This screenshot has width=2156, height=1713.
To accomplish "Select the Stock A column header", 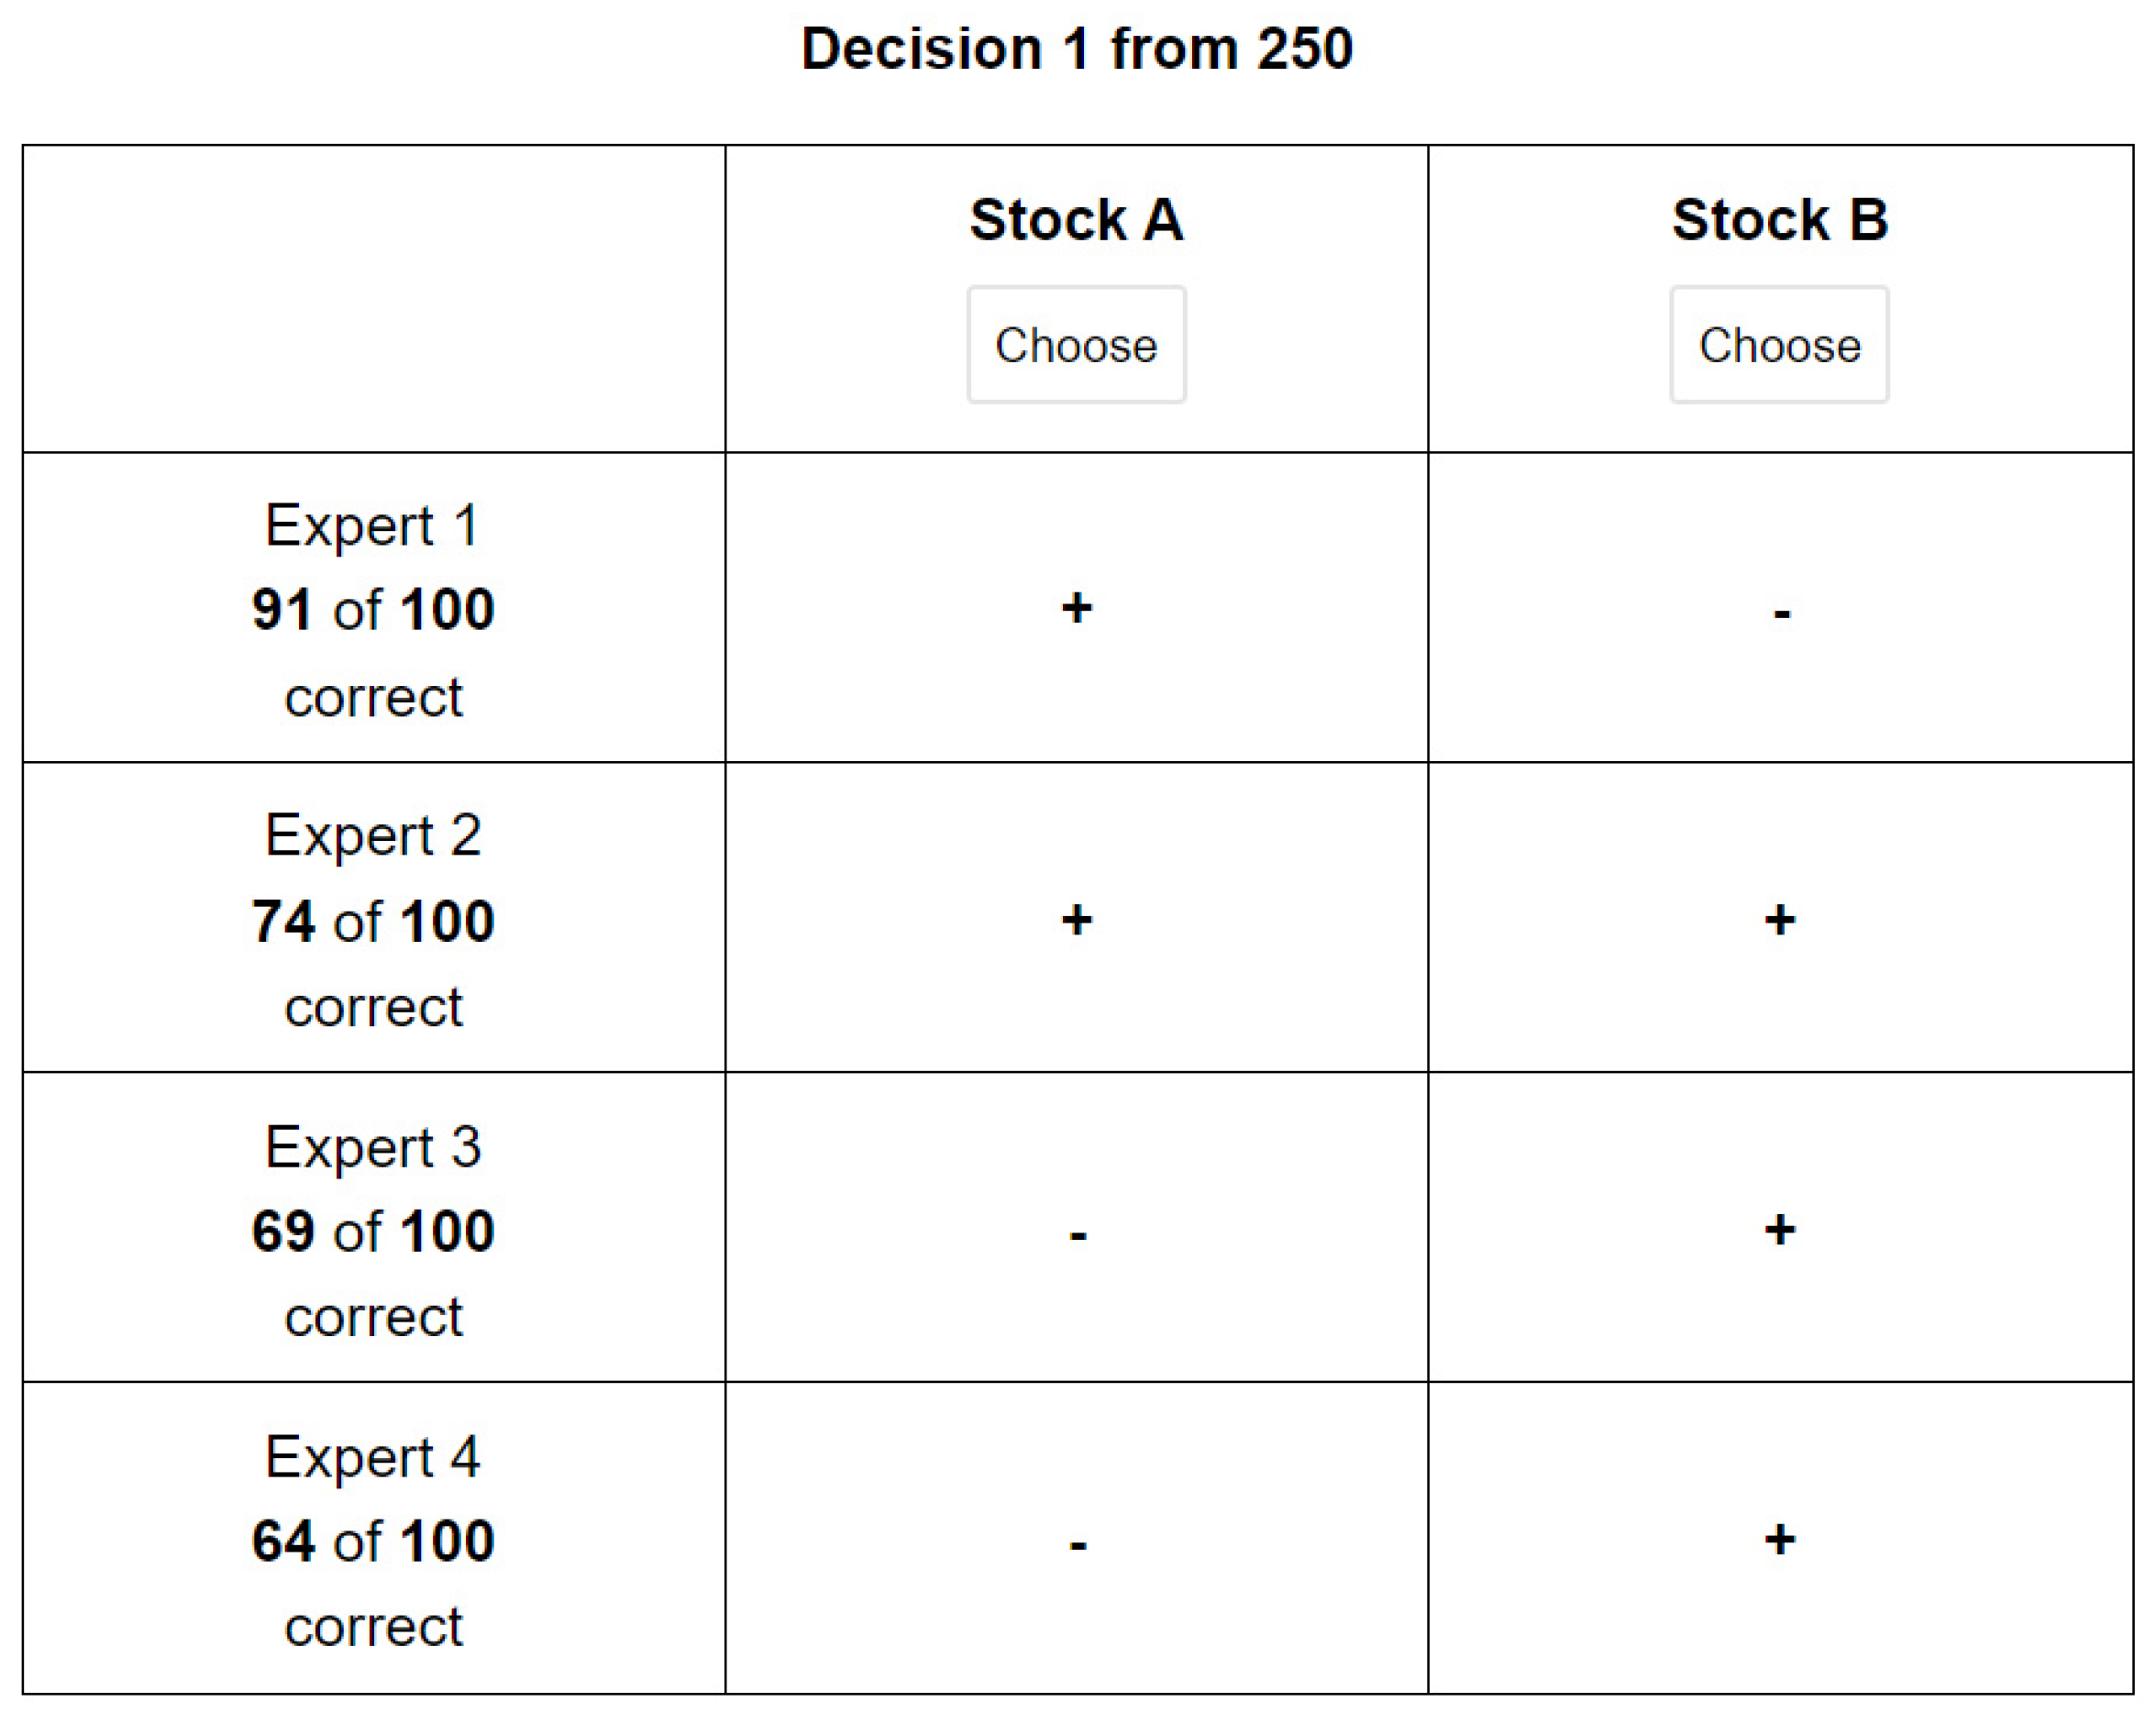I will (1076, 220).
